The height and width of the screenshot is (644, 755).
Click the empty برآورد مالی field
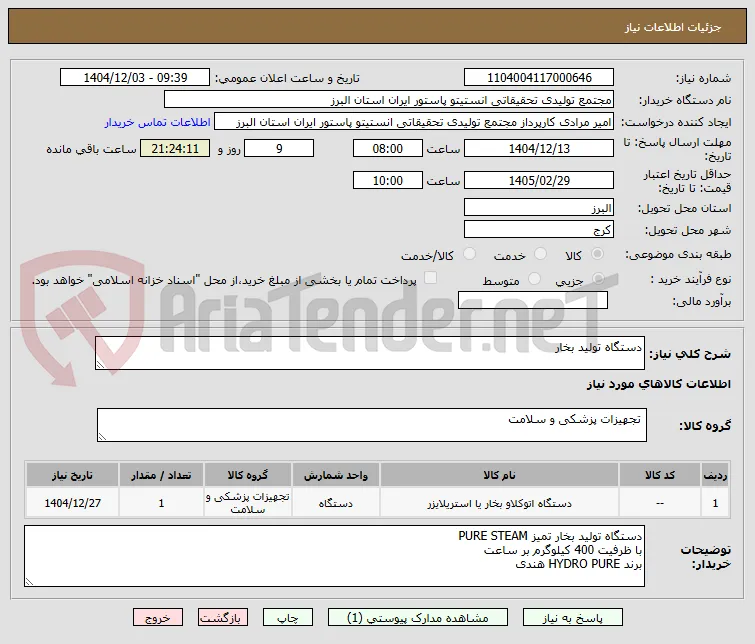pyautogui.click(x=533, y=300)
